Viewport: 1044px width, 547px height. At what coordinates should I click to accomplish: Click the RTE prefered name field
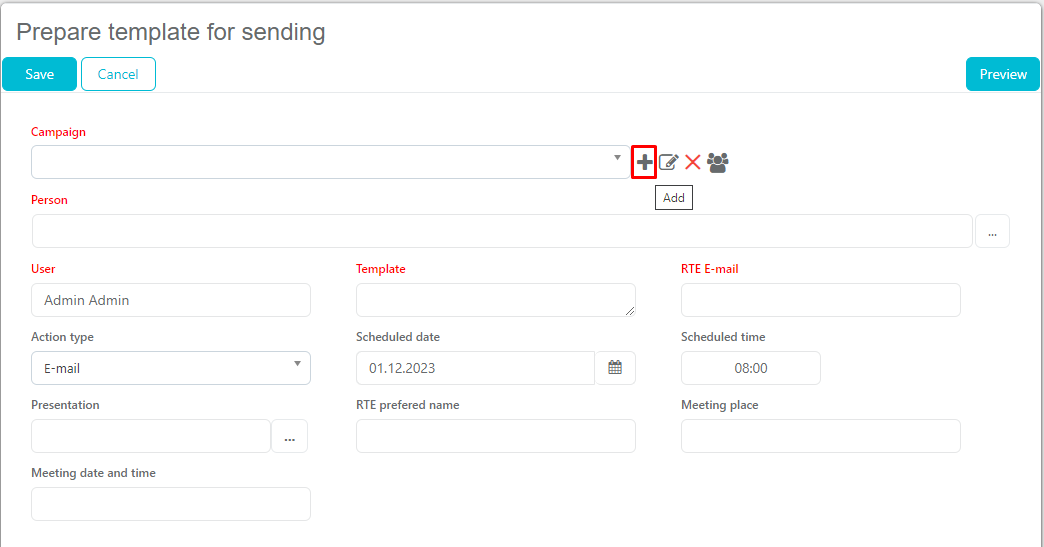click(x=495, y=436)
